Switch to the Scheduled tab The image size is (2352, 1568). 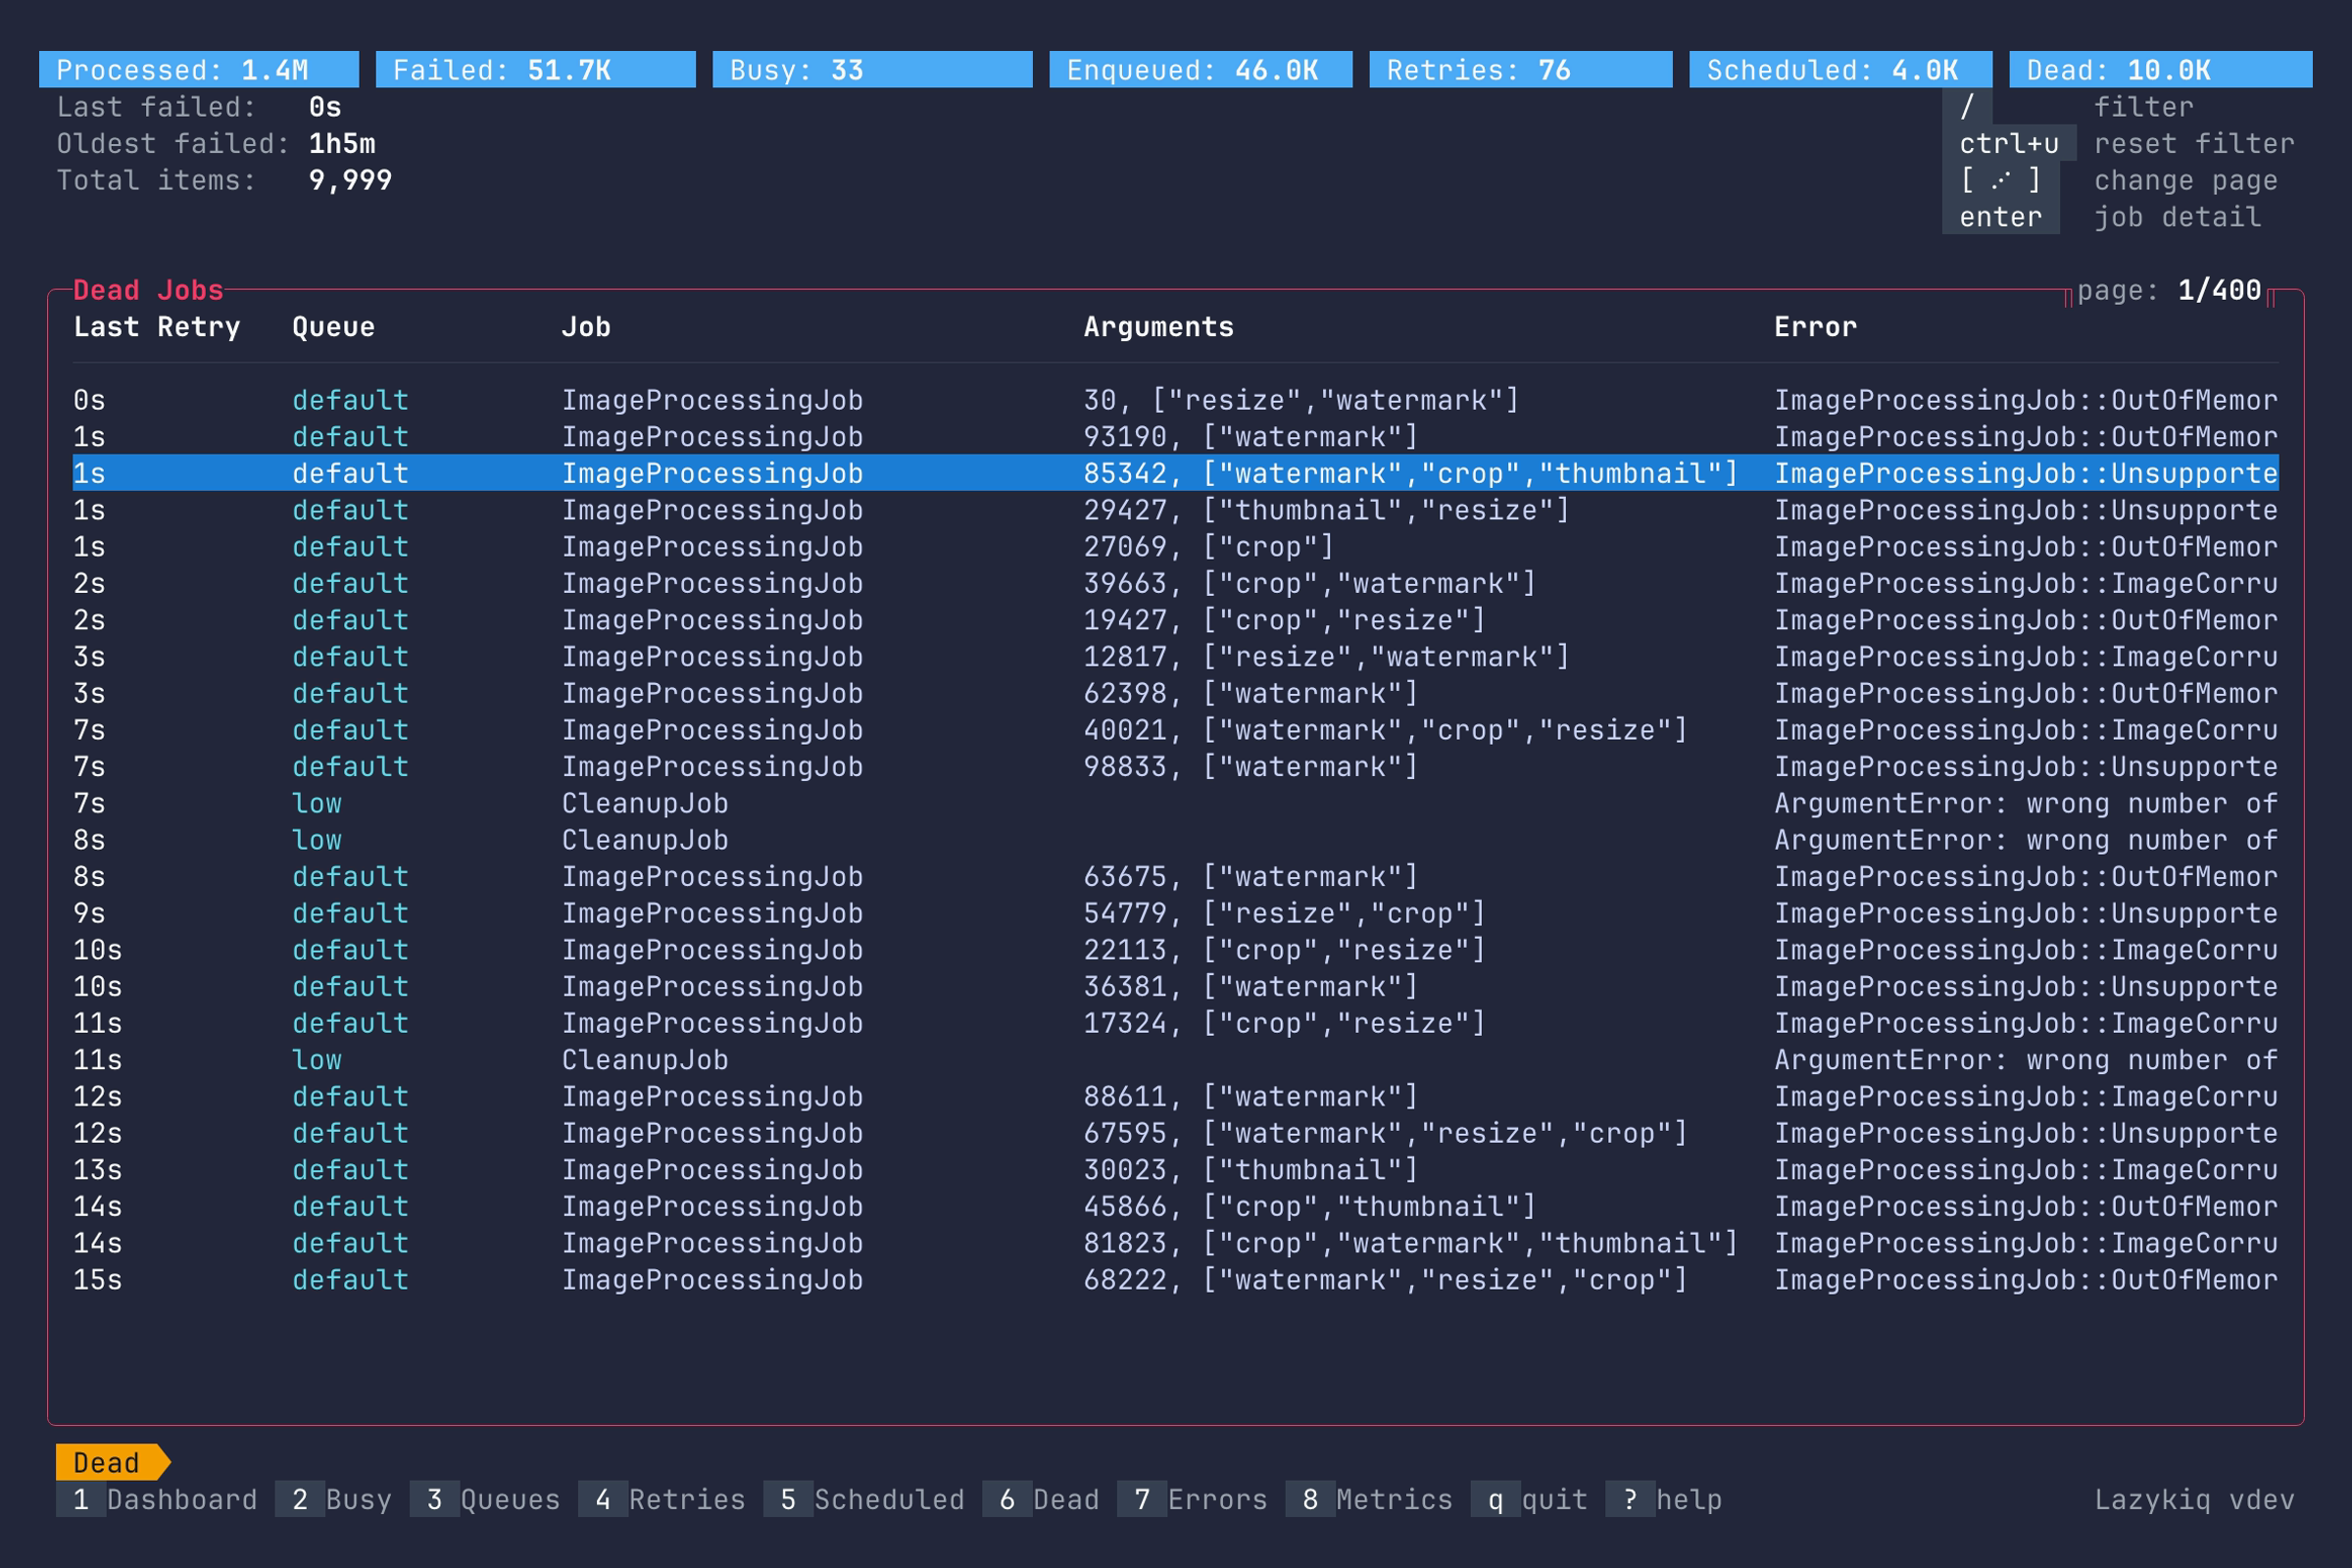pos(864,1500)
